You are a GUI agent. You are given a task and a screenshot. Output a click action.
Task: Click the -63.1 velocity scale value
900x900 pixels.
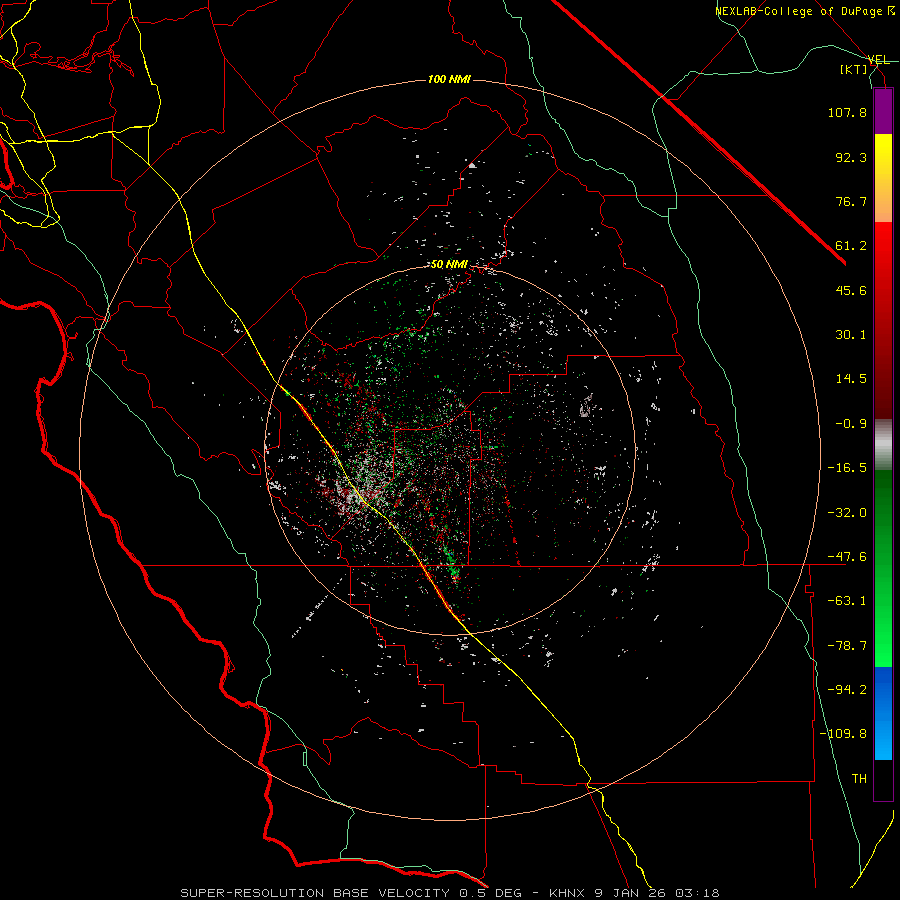click(x=847, y=601)
